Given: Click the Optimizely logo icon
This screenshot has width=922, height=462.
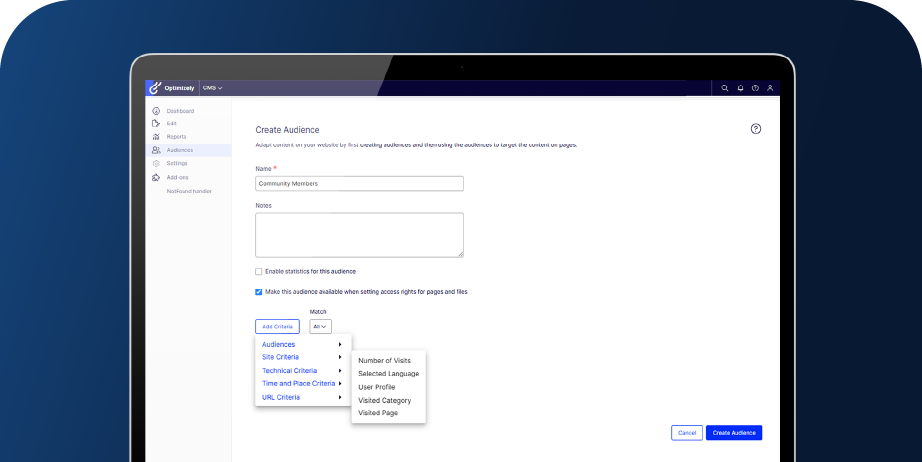Looking at the screenshot, I should (154, 88).
